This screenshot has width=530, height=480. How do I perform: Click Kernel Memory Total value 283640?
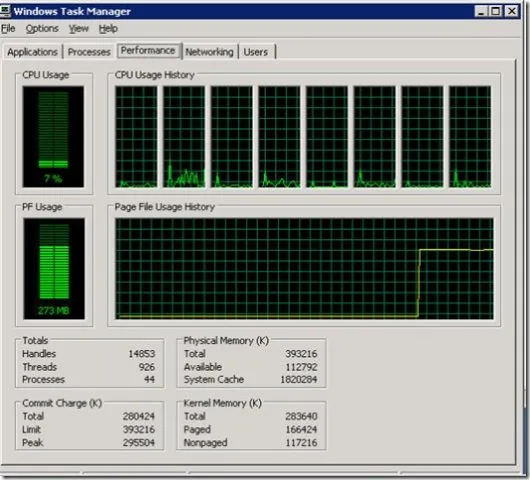pyautogui.click(x=301, y=416)
